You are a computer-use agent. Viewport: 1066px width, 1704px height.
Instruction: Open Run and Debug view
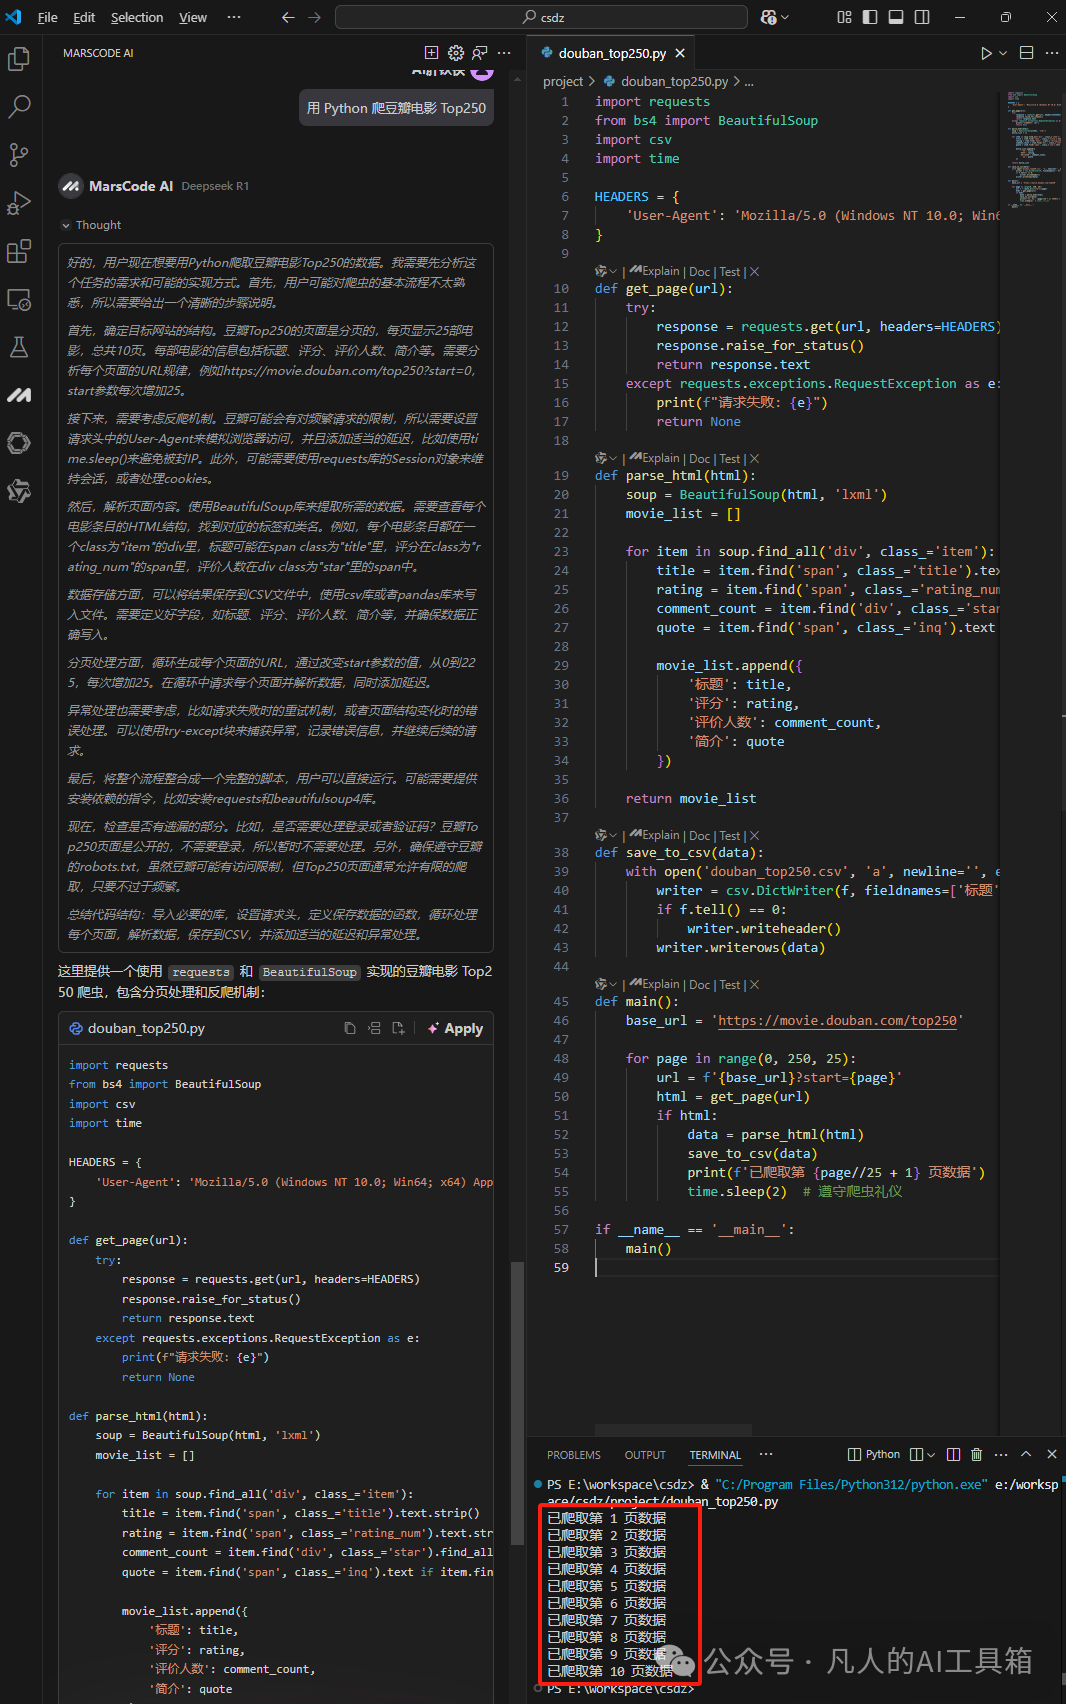tap(19, 203)
